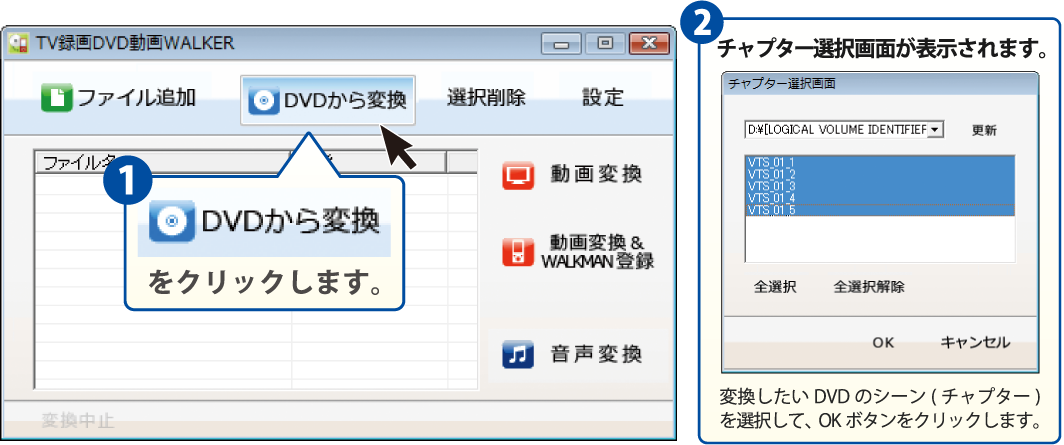This screenshot has width=1064, height=445.
Task: Minimize the TV録画DVD動画WALKER window
Action: pos(561,44)
